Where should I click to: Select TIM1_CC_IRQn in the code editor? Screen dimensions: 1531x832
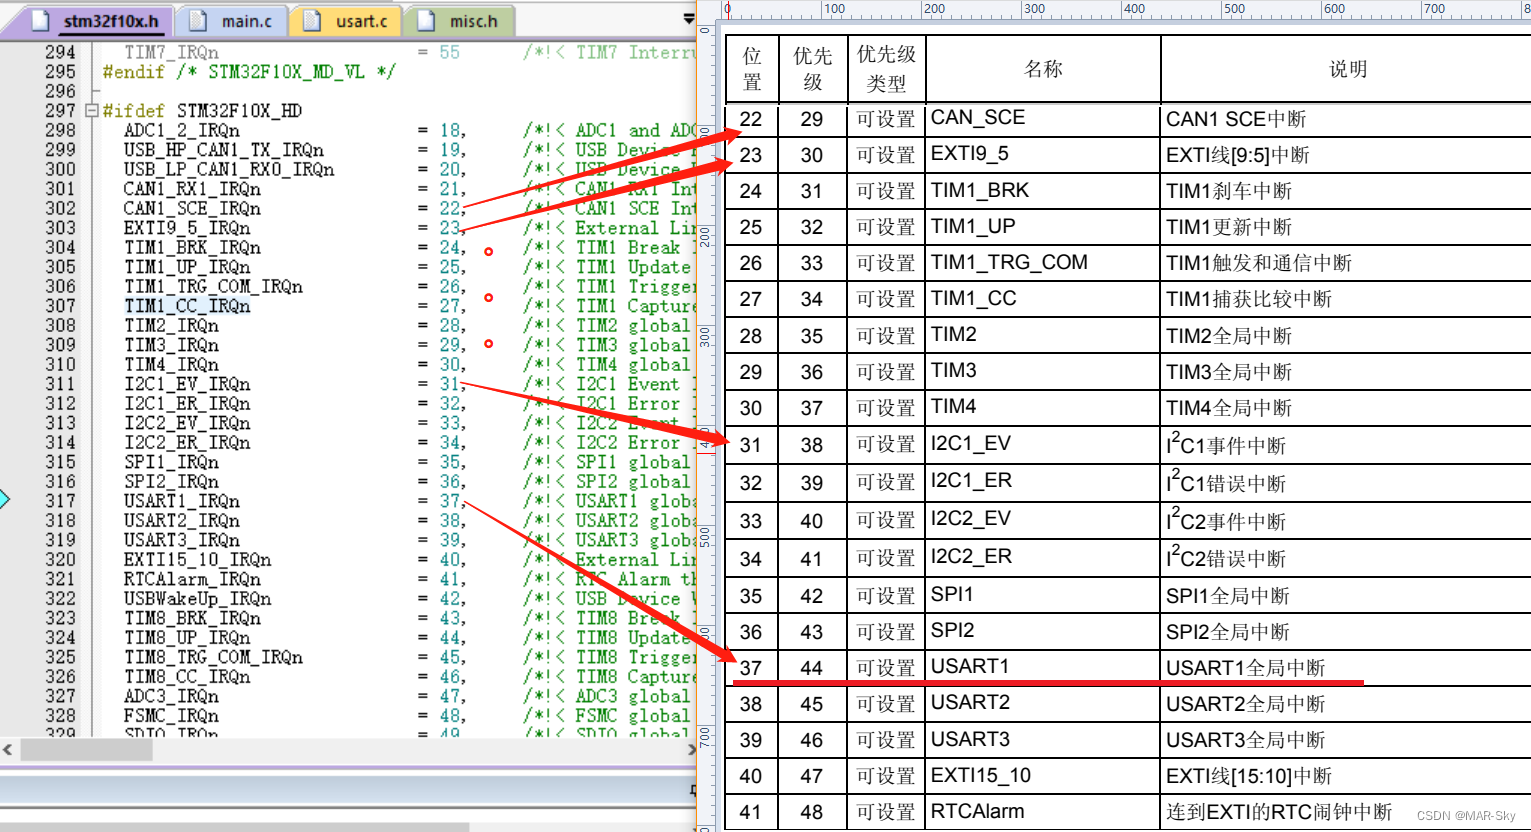tap(187, 306)
